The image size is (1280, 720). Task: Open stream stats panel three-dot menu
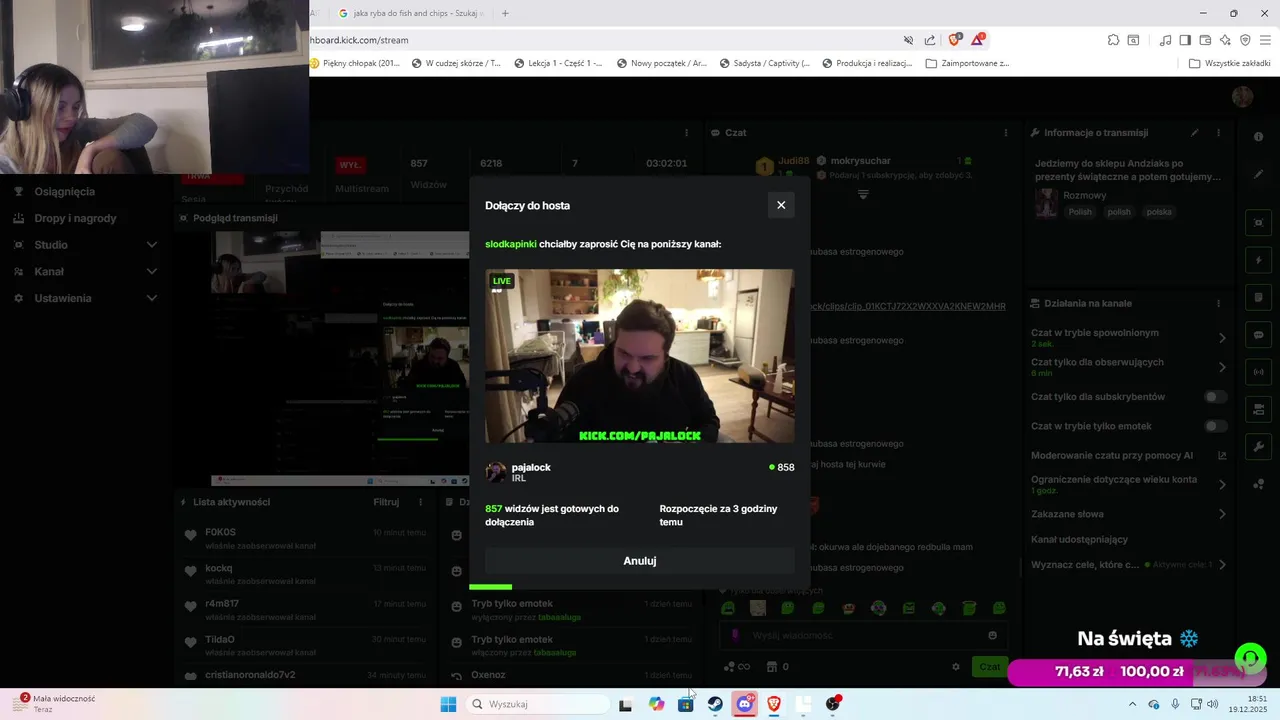coord(686,132)
